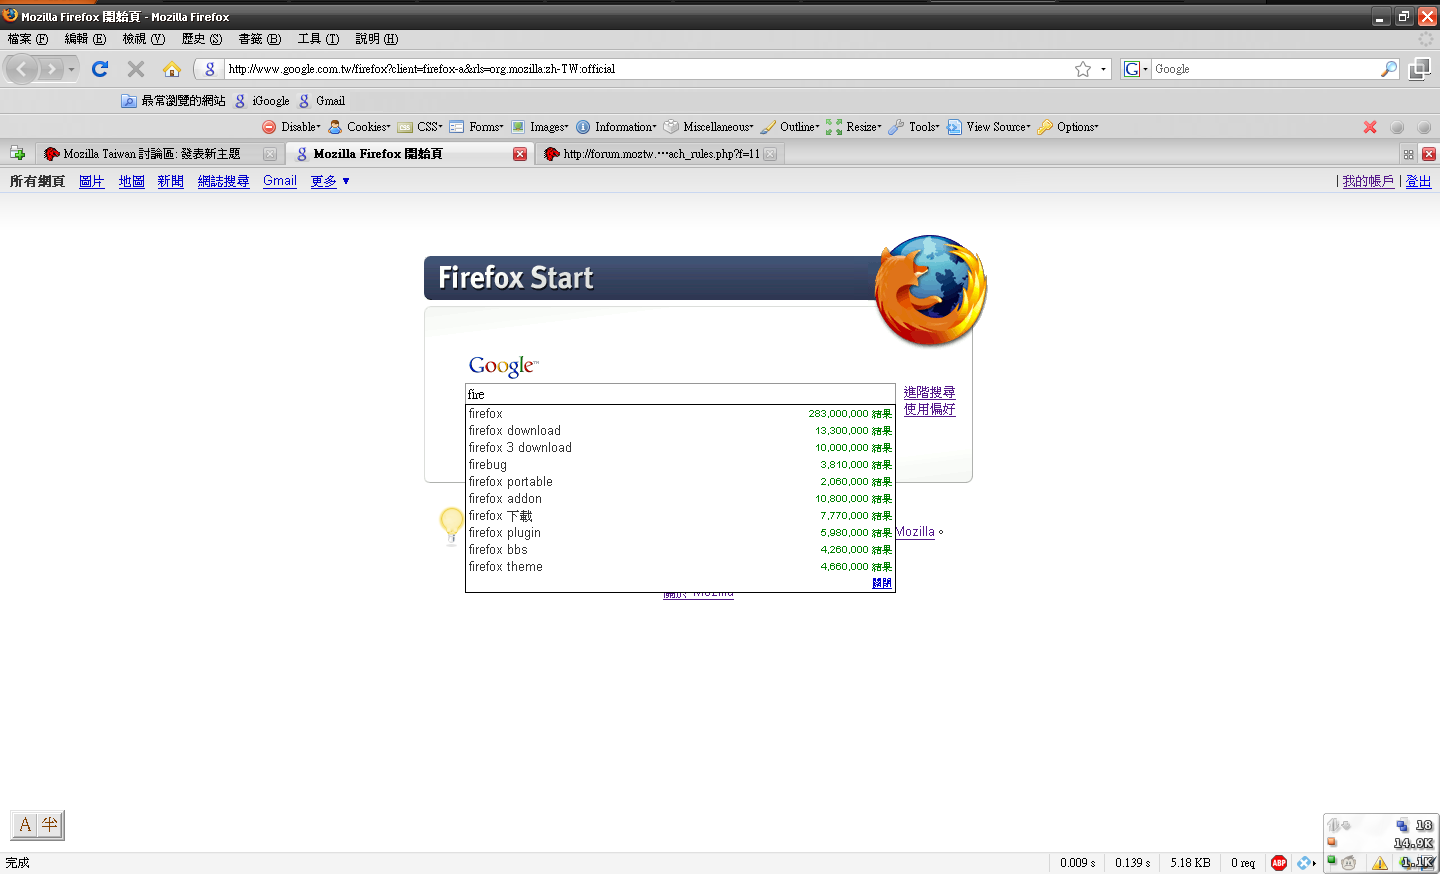
Task: Click the red X on Web Developer toolbar
Action: [1370, 127]
